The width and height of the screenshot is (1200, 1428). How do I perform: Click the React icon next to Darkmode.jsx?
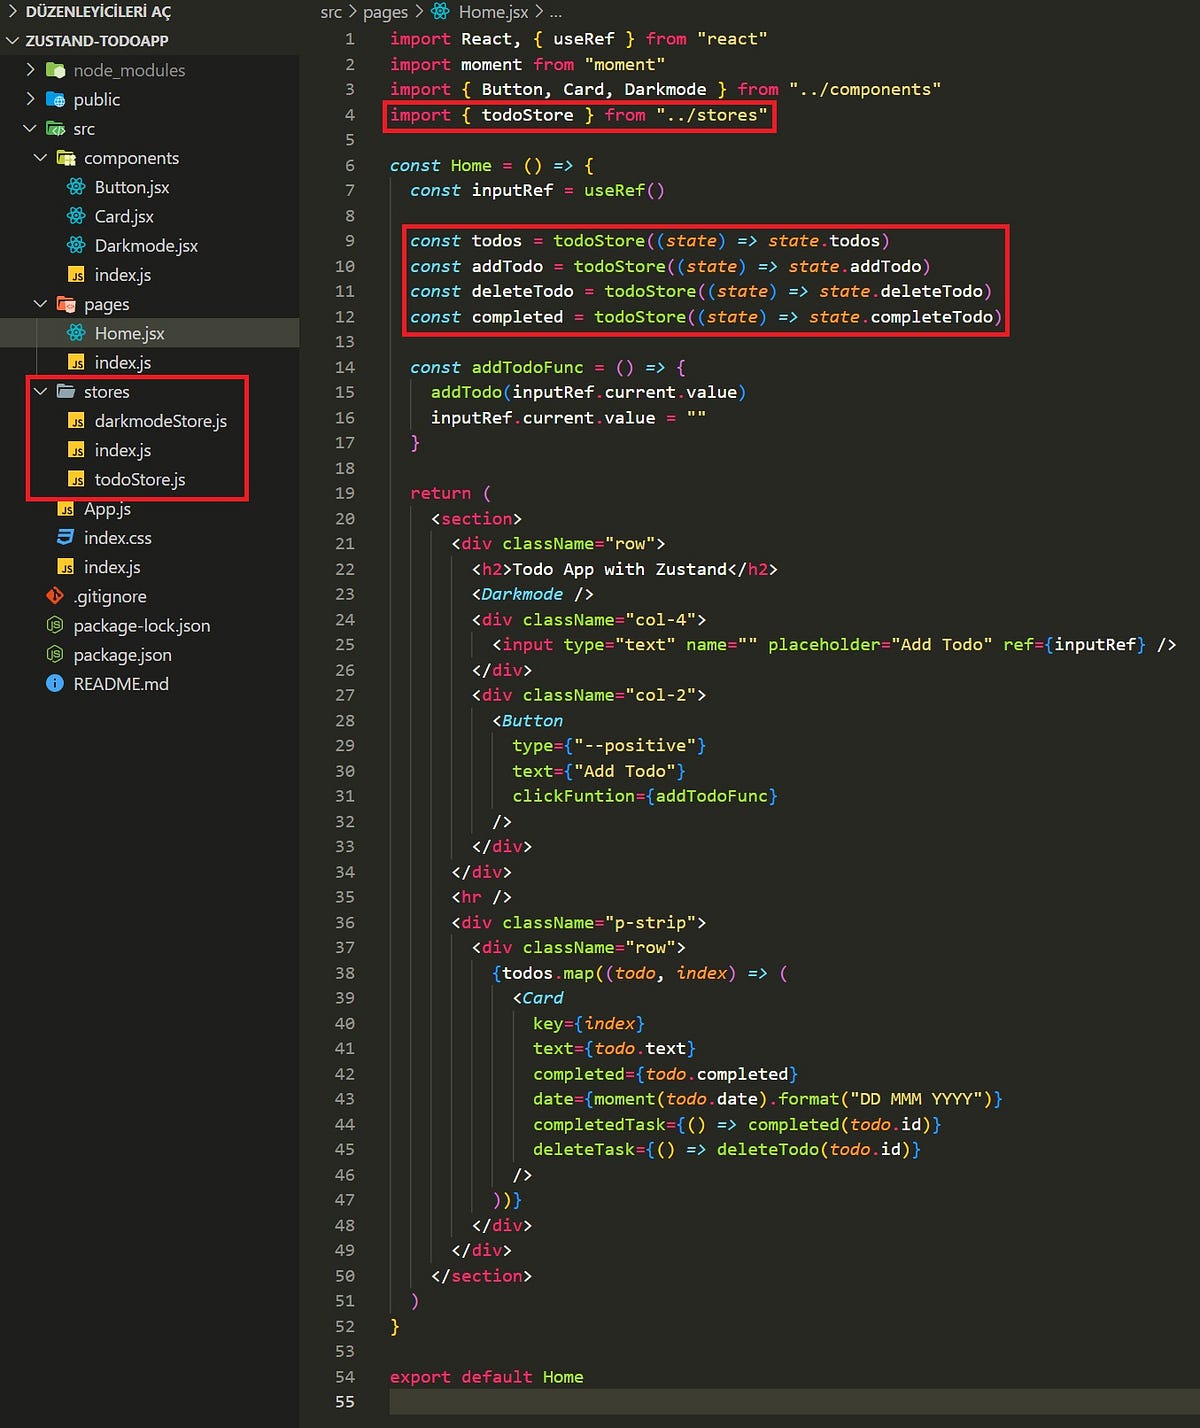point(77,245)
